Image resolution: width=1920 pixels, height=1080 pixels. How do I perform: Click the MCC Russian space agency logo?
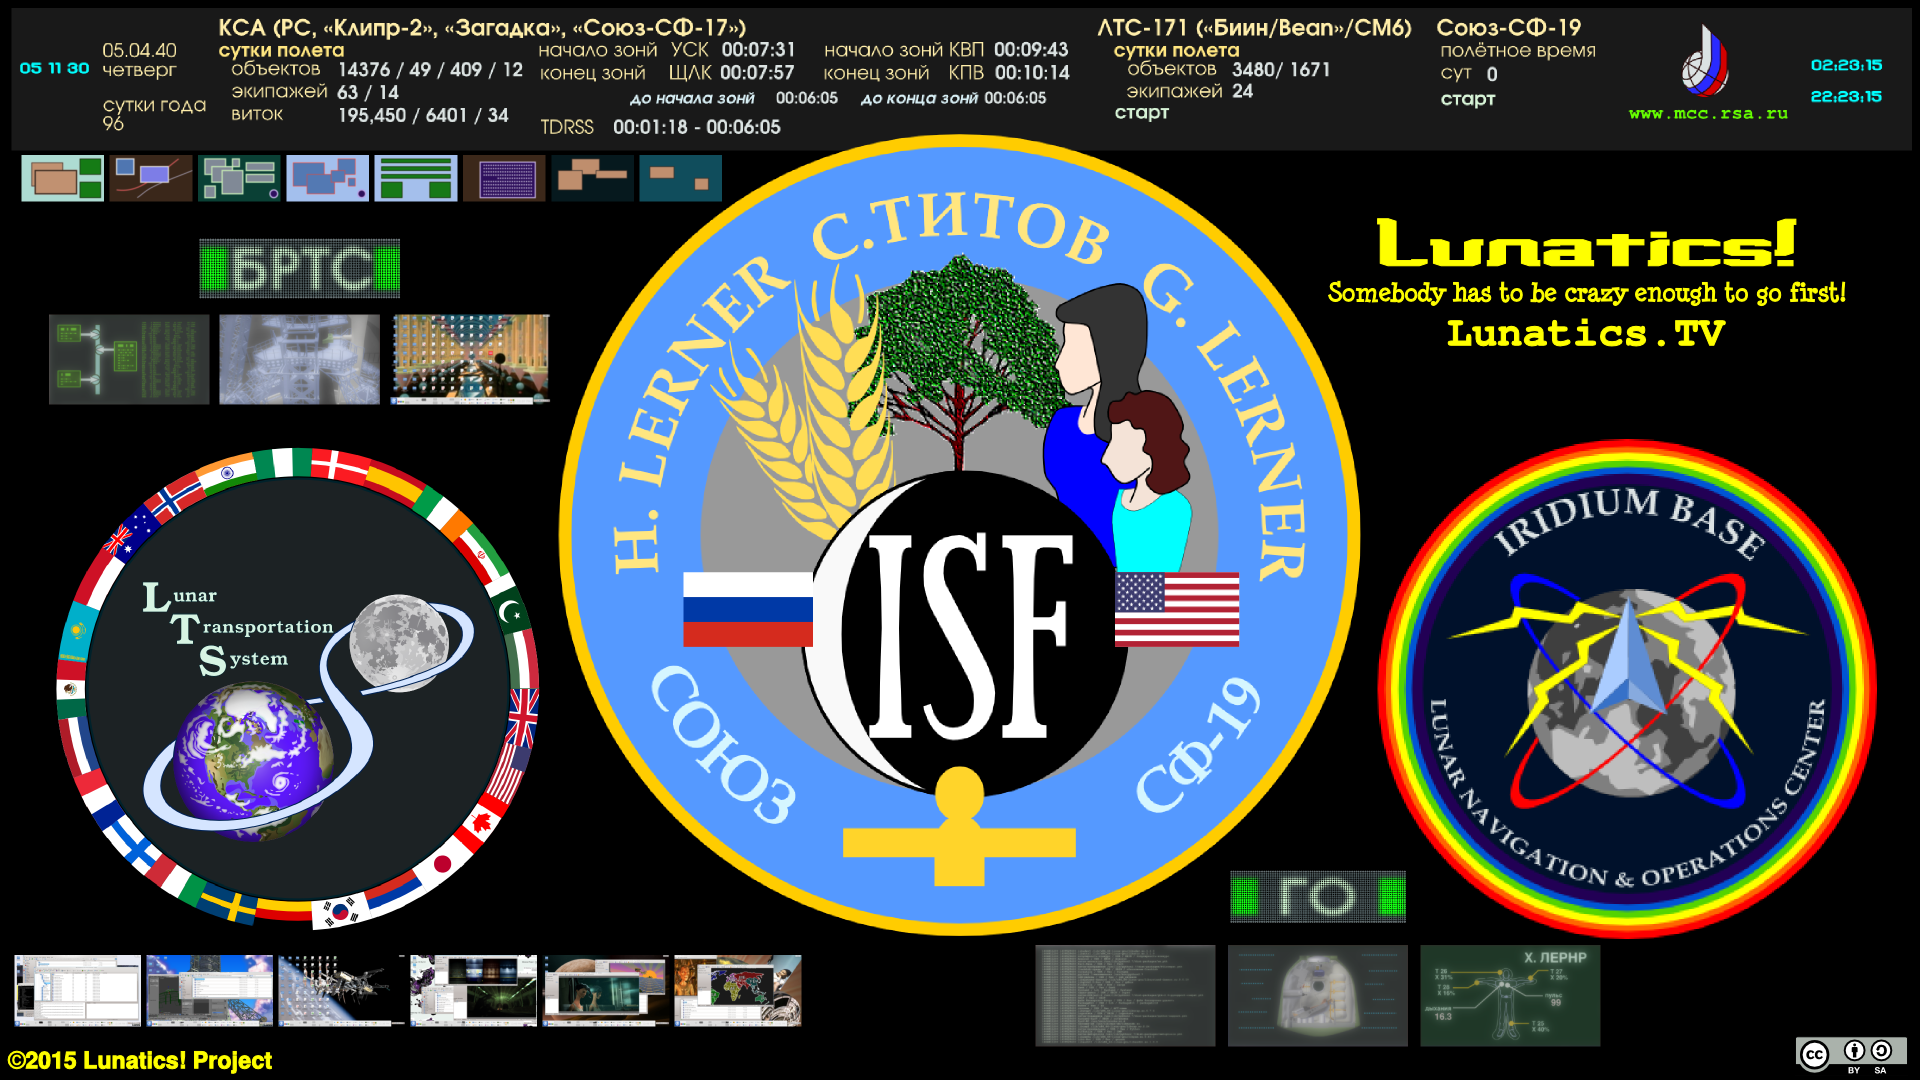[x=1706, y=62]
